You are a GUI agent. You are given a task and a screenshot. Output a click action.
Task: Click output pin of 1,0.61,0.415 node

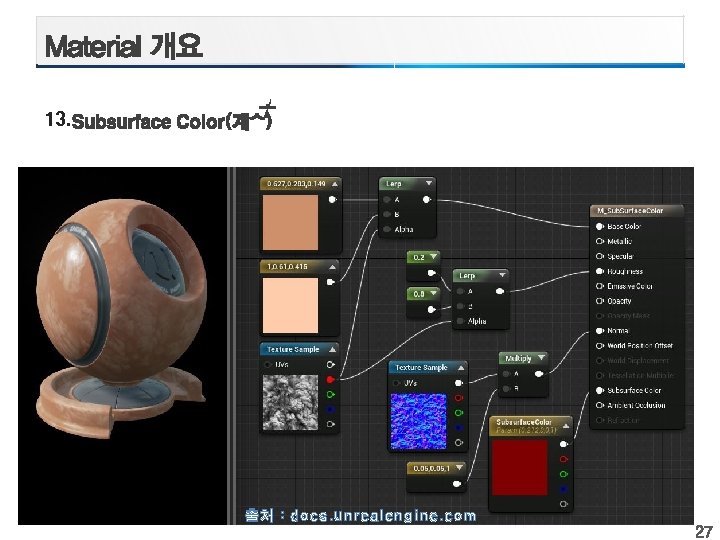pyautogui.click(x=331, y=282)
